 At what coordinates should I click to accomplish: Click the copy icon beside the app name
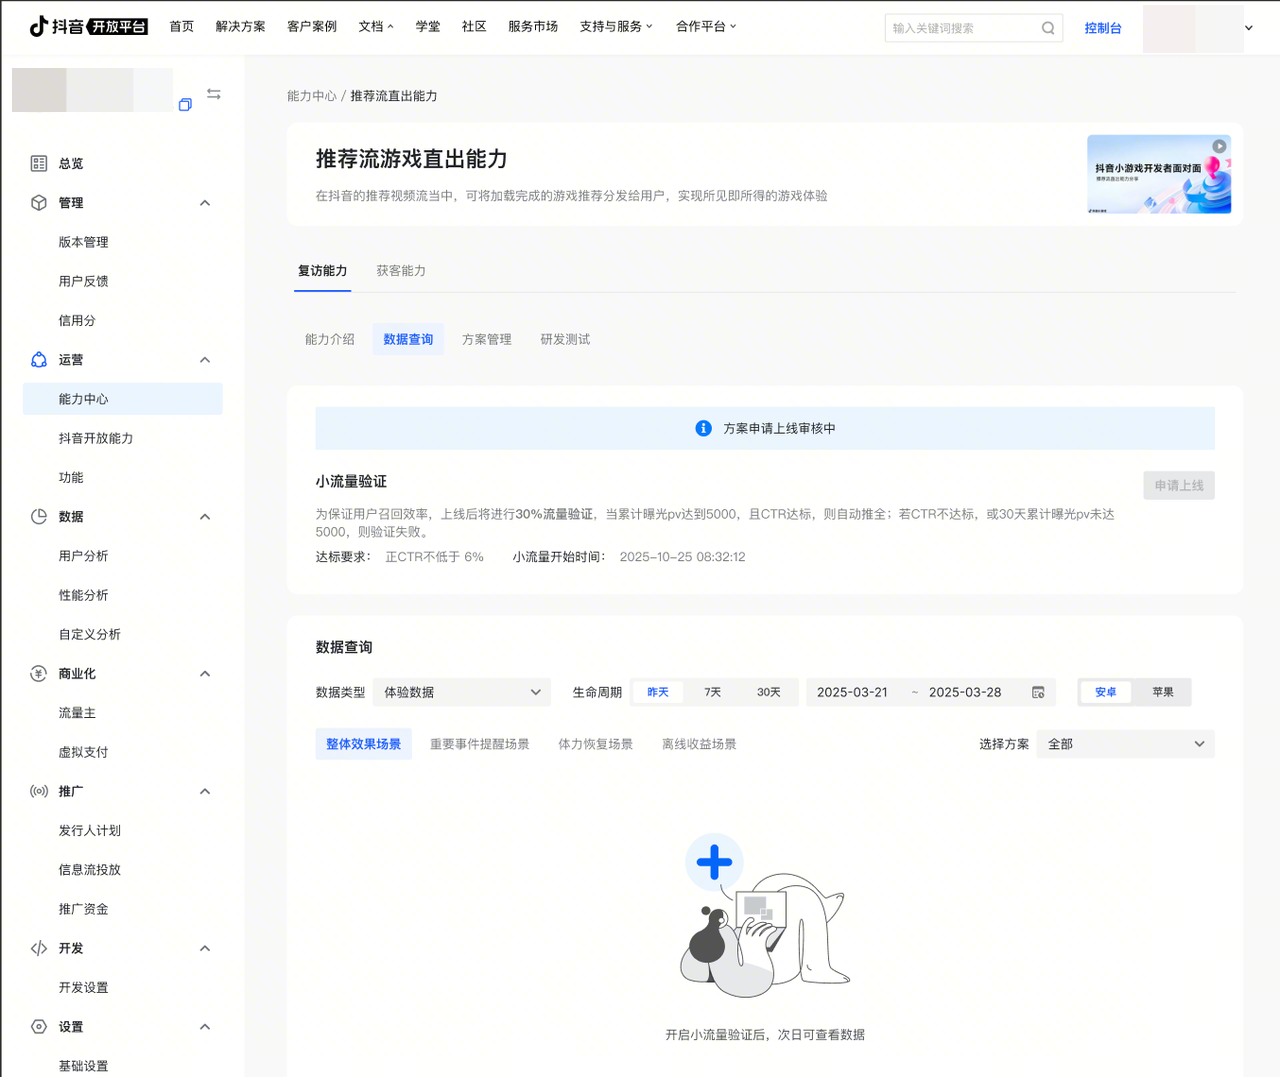click(x=185, y=105)
